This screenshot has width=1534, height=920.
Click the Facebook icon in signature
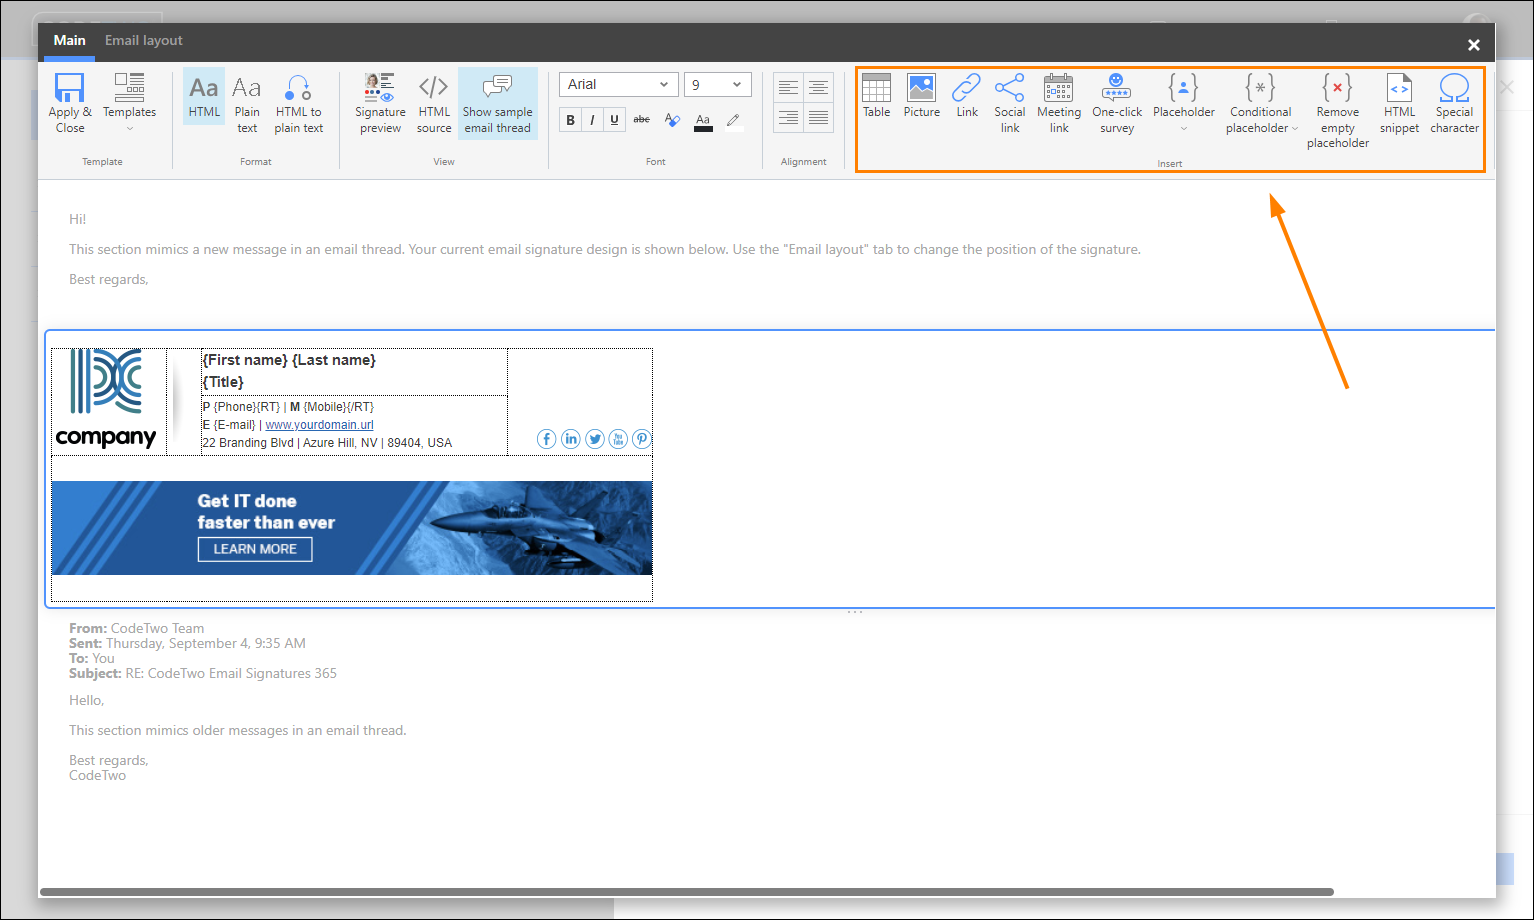click(x=547, y=439)
